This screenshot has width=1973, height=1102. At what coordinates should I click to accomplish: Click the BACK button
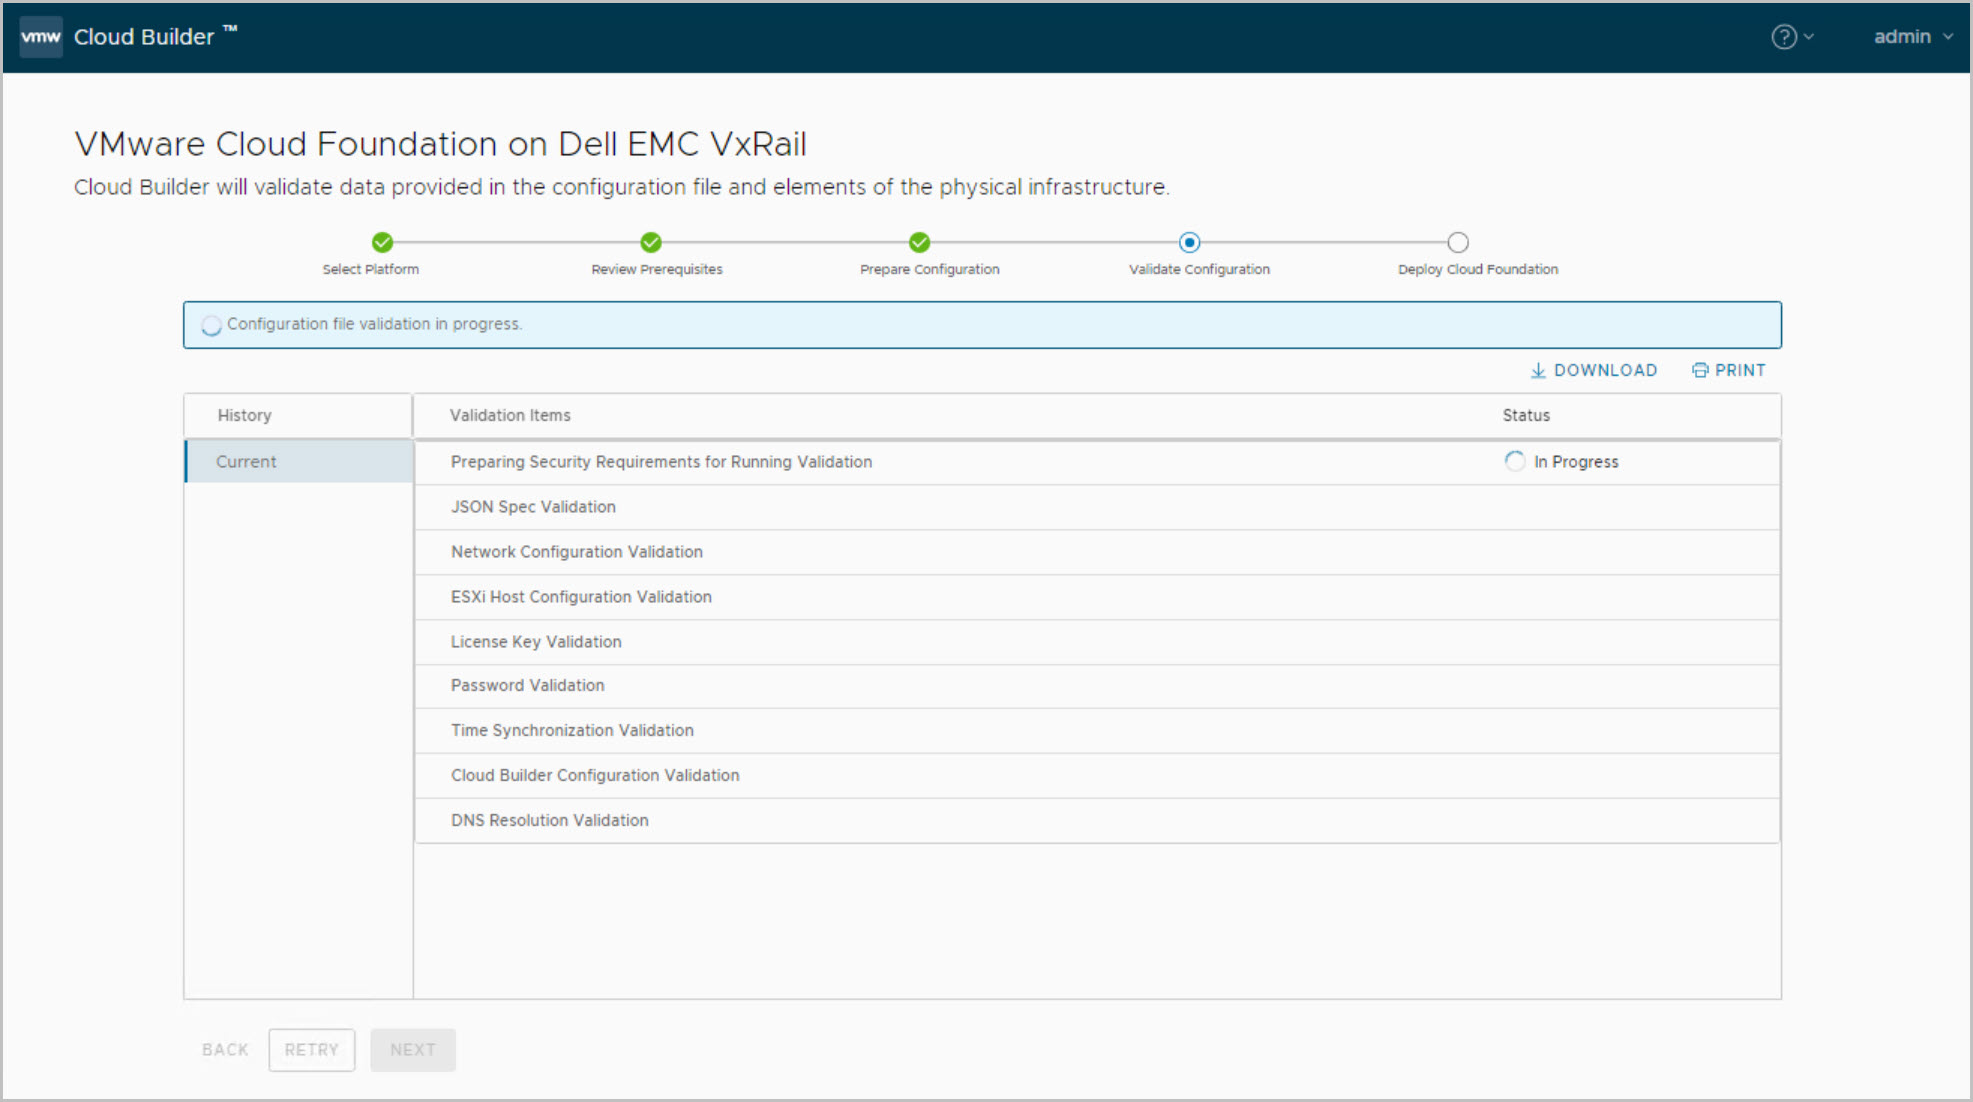tap(225, 1050)
